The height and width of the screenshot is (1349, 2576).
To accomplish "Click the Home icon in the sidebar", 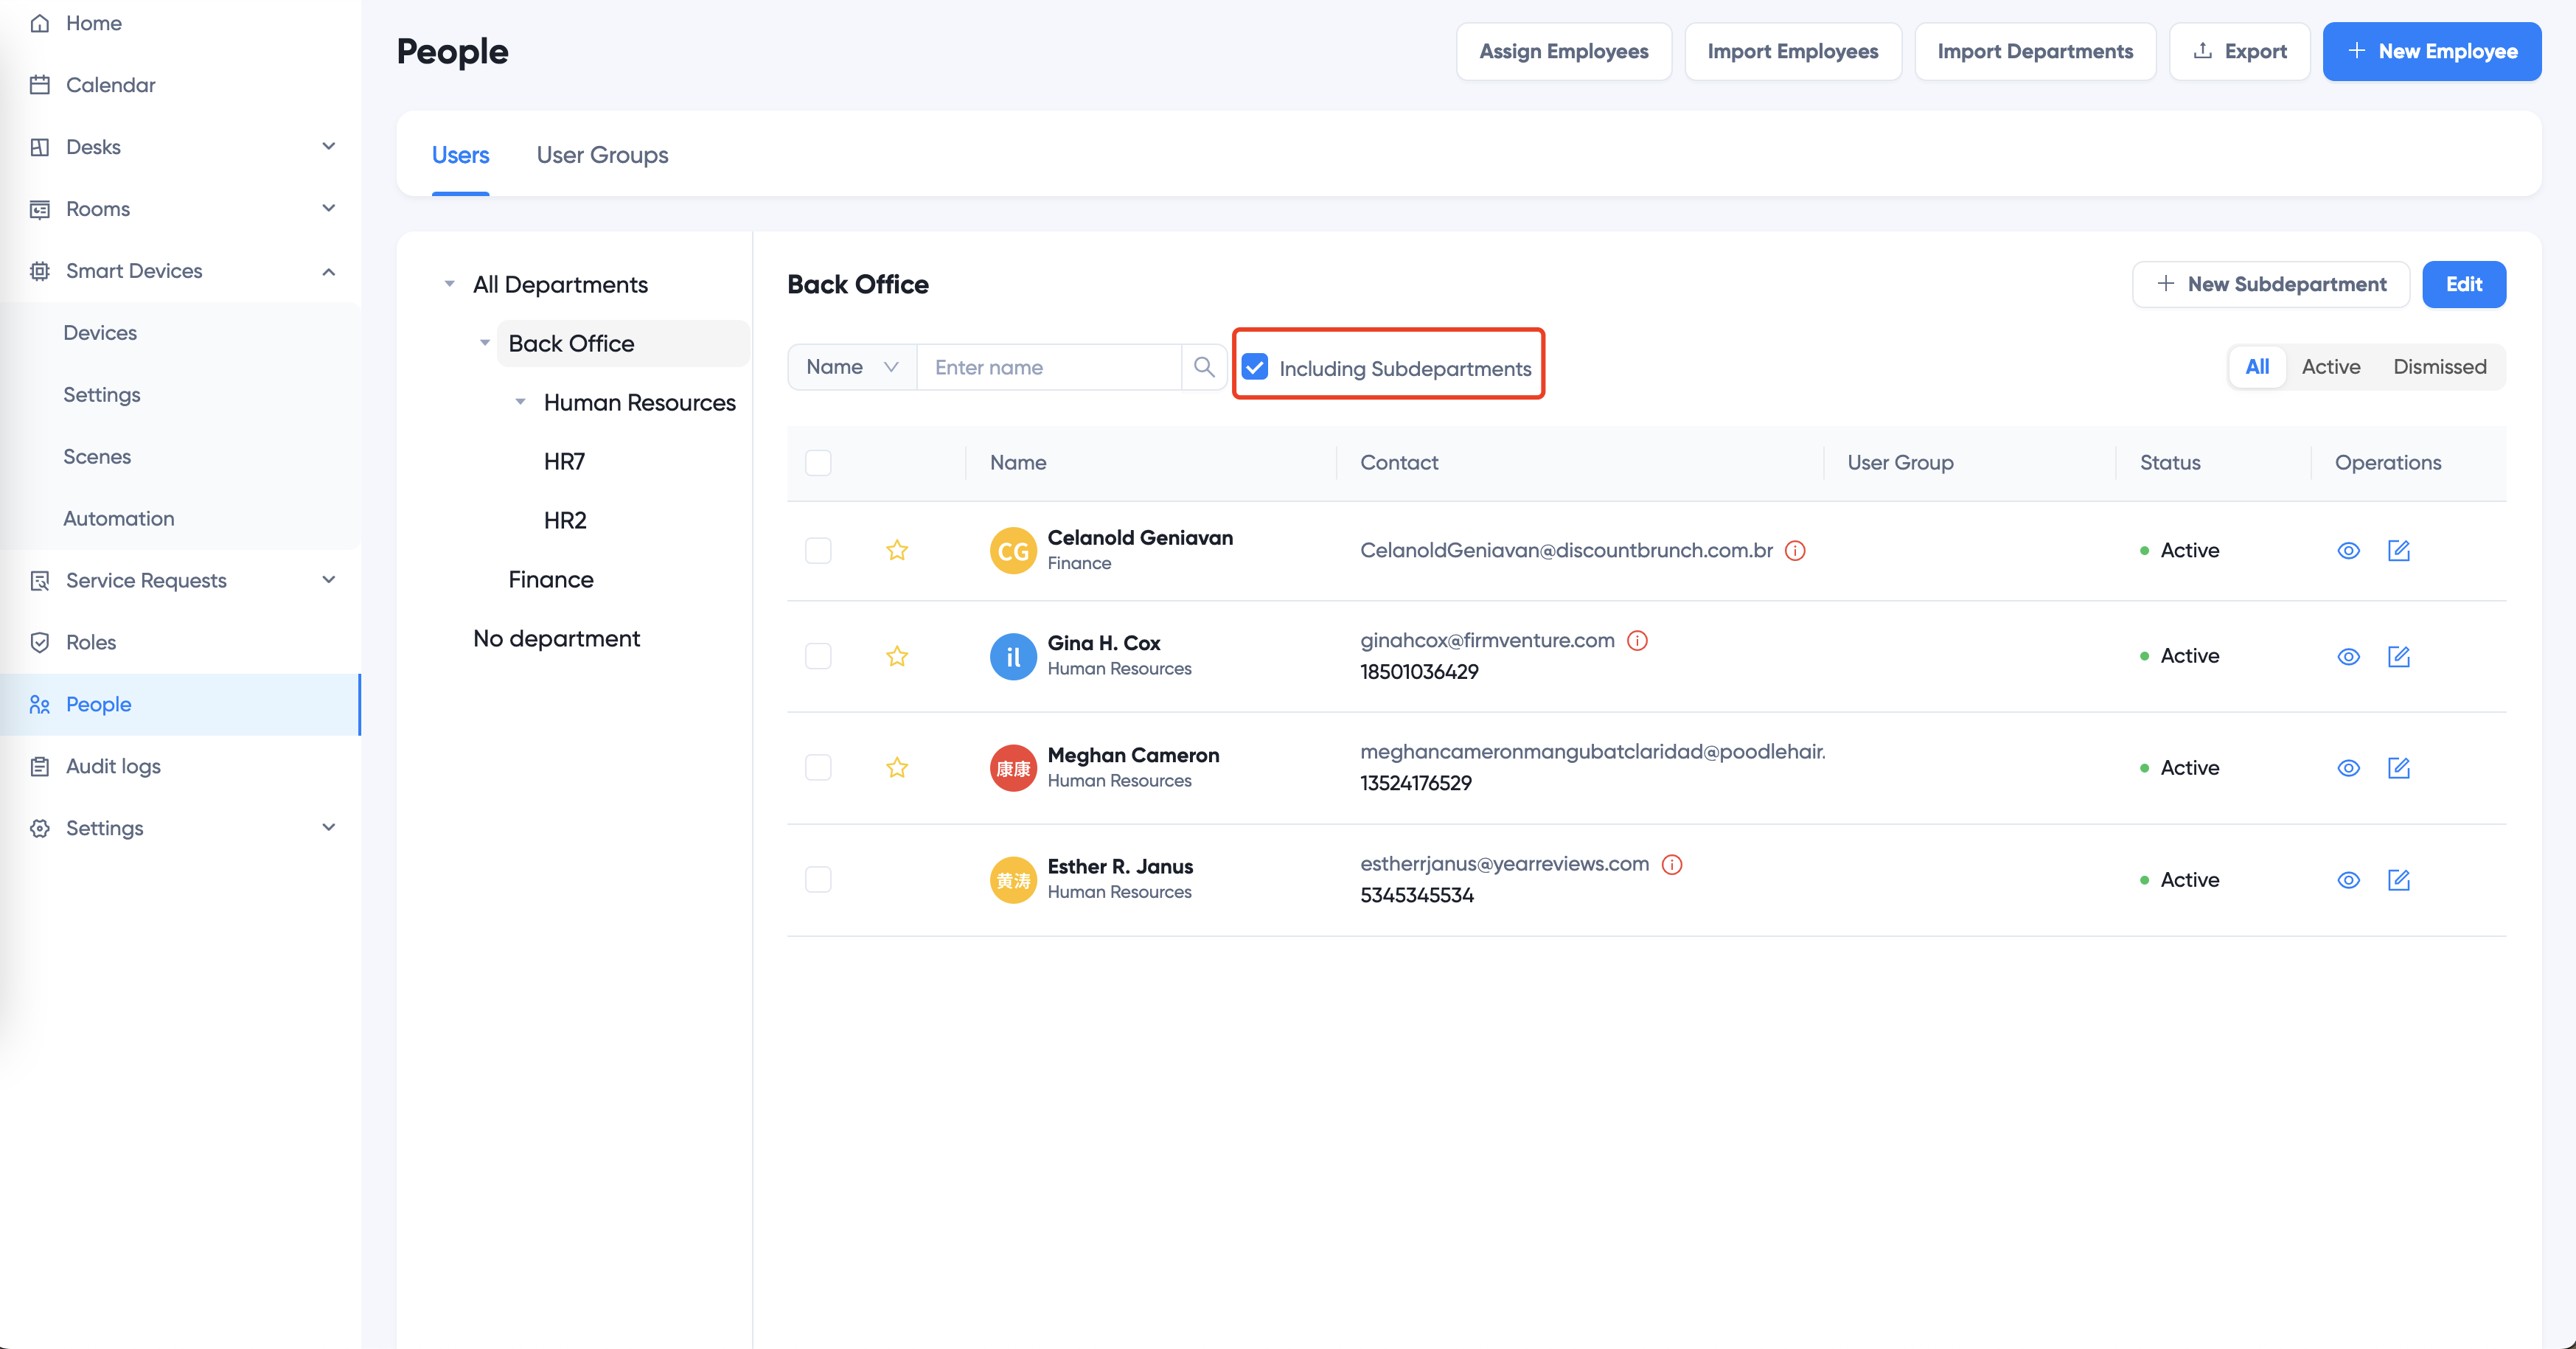I will tap(40, 23).
